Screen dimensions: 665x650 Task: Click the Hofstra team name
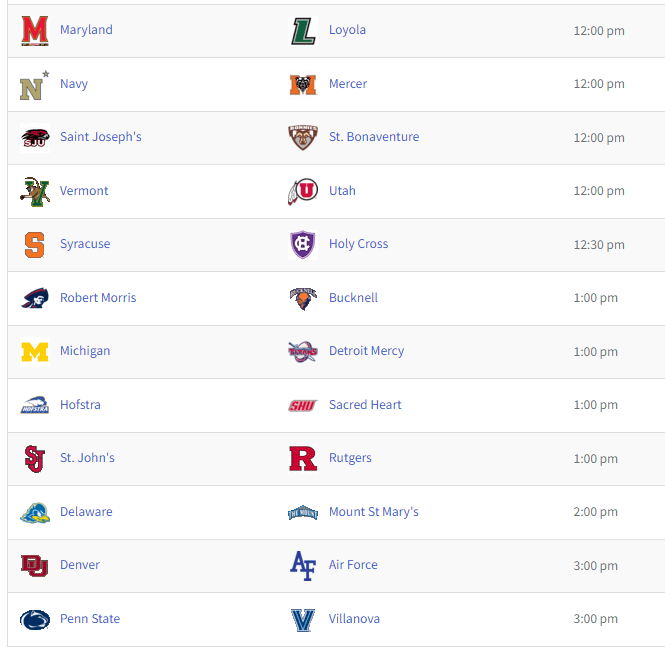80,405
